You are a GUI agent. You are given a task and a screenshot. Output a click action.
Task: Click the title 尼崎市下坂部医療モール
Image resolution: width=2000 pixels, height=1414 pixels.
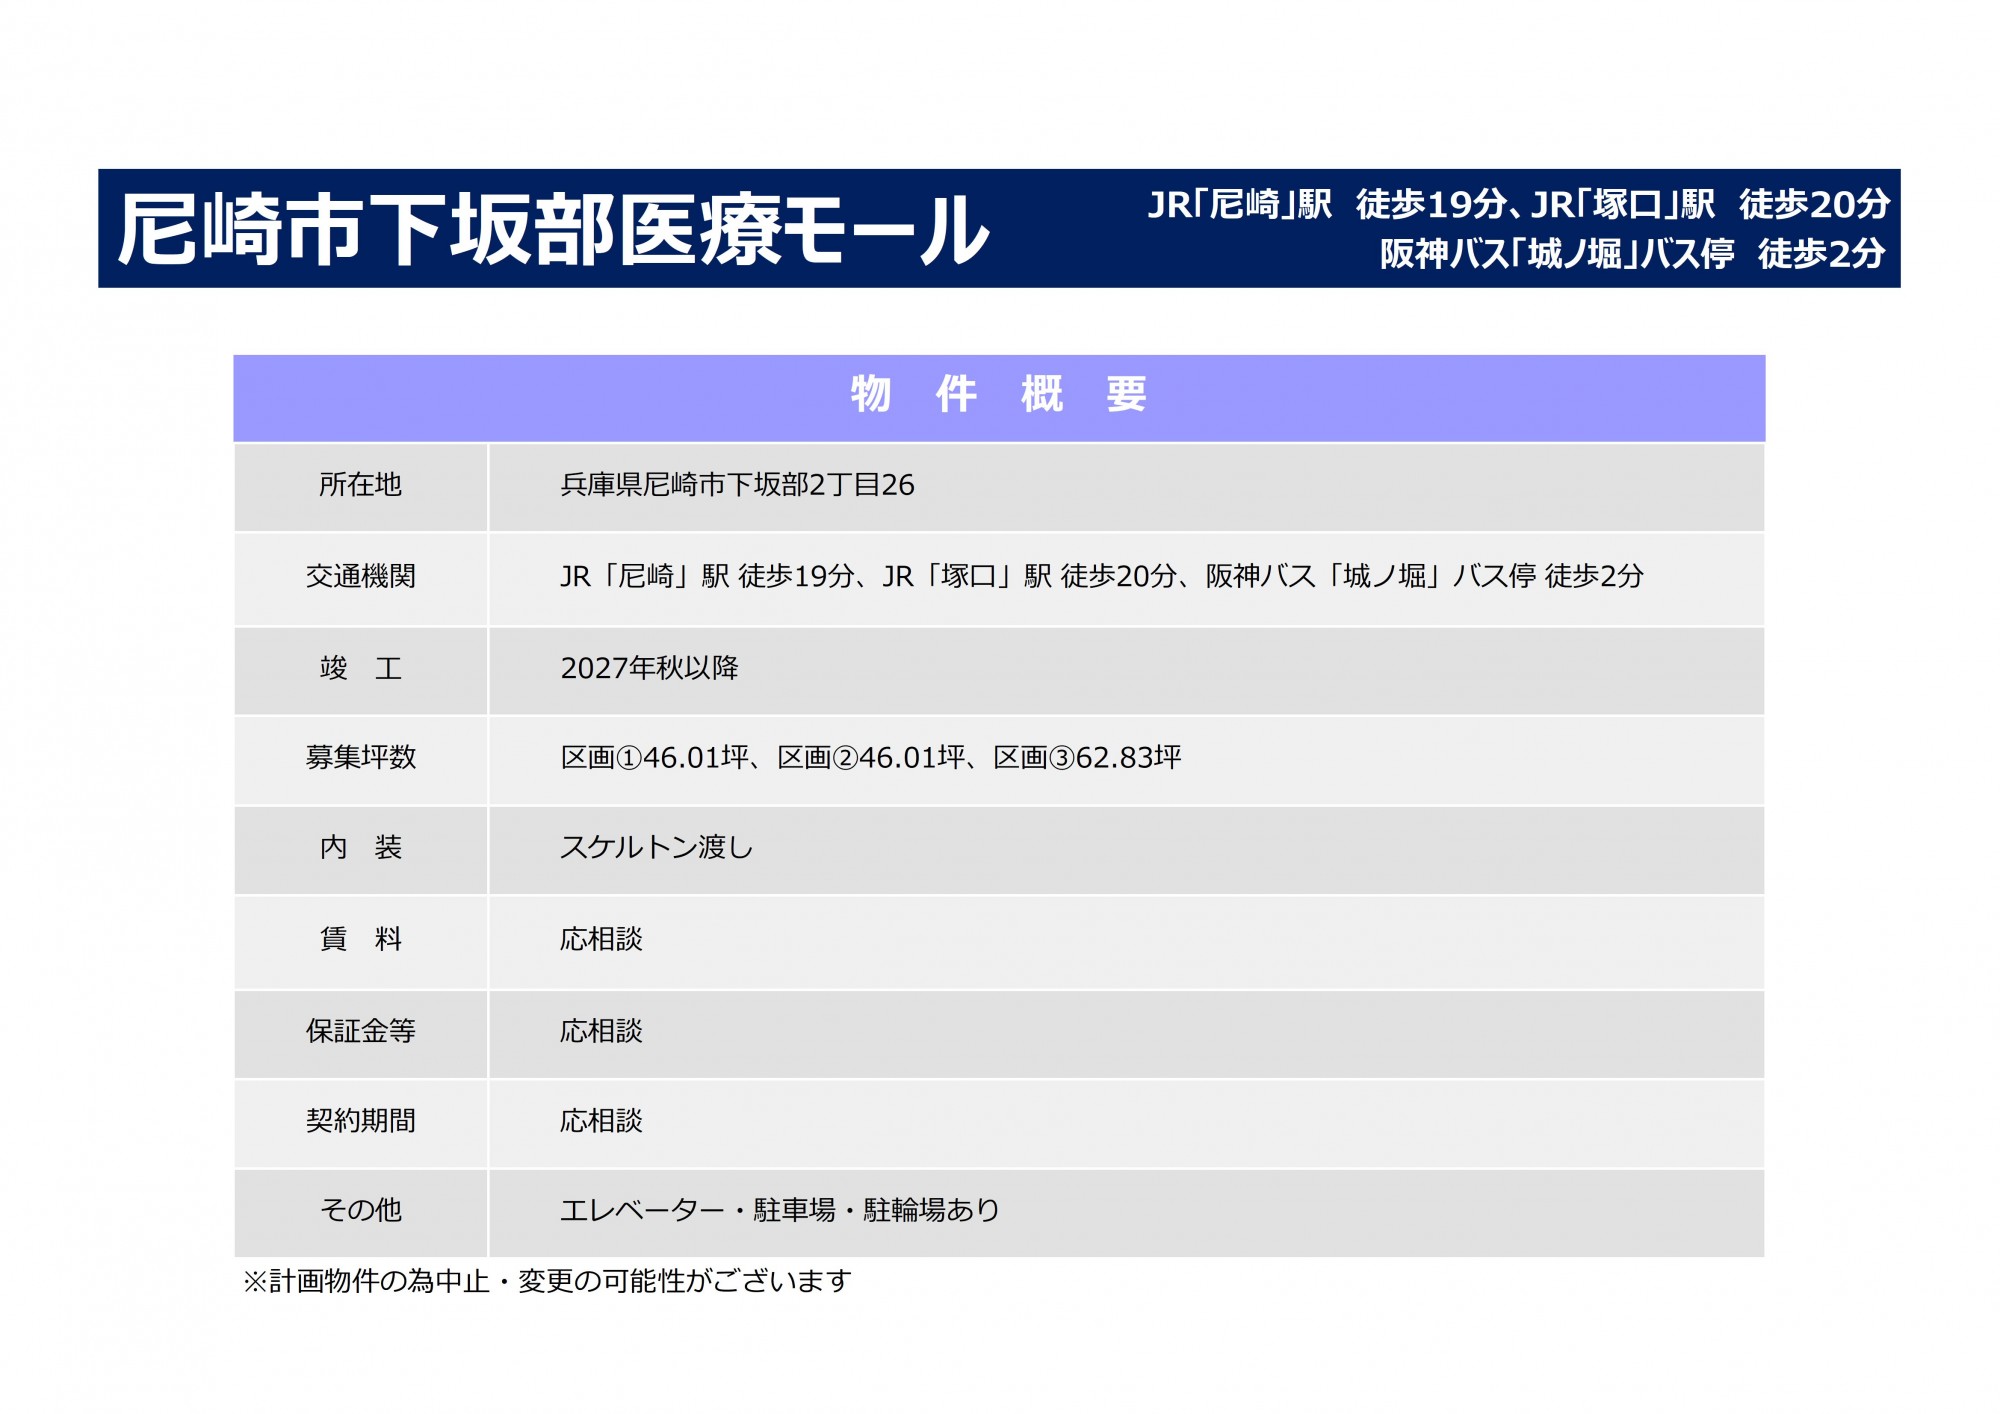click(x=553, y=230)
